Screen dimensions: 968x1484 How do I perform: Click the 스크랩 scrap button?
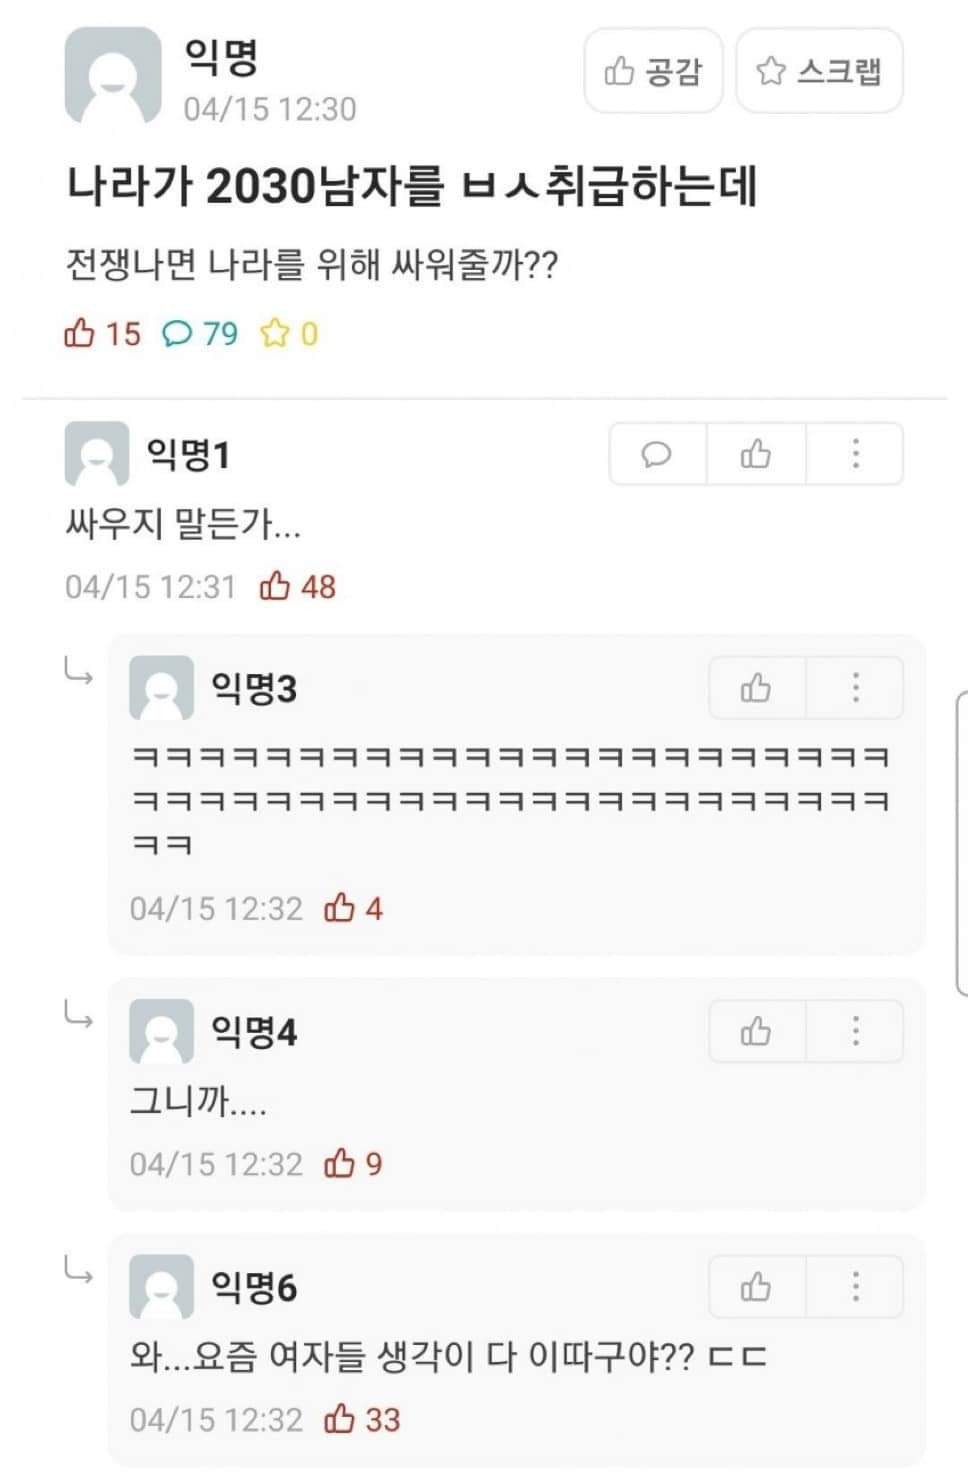[819, 71]
